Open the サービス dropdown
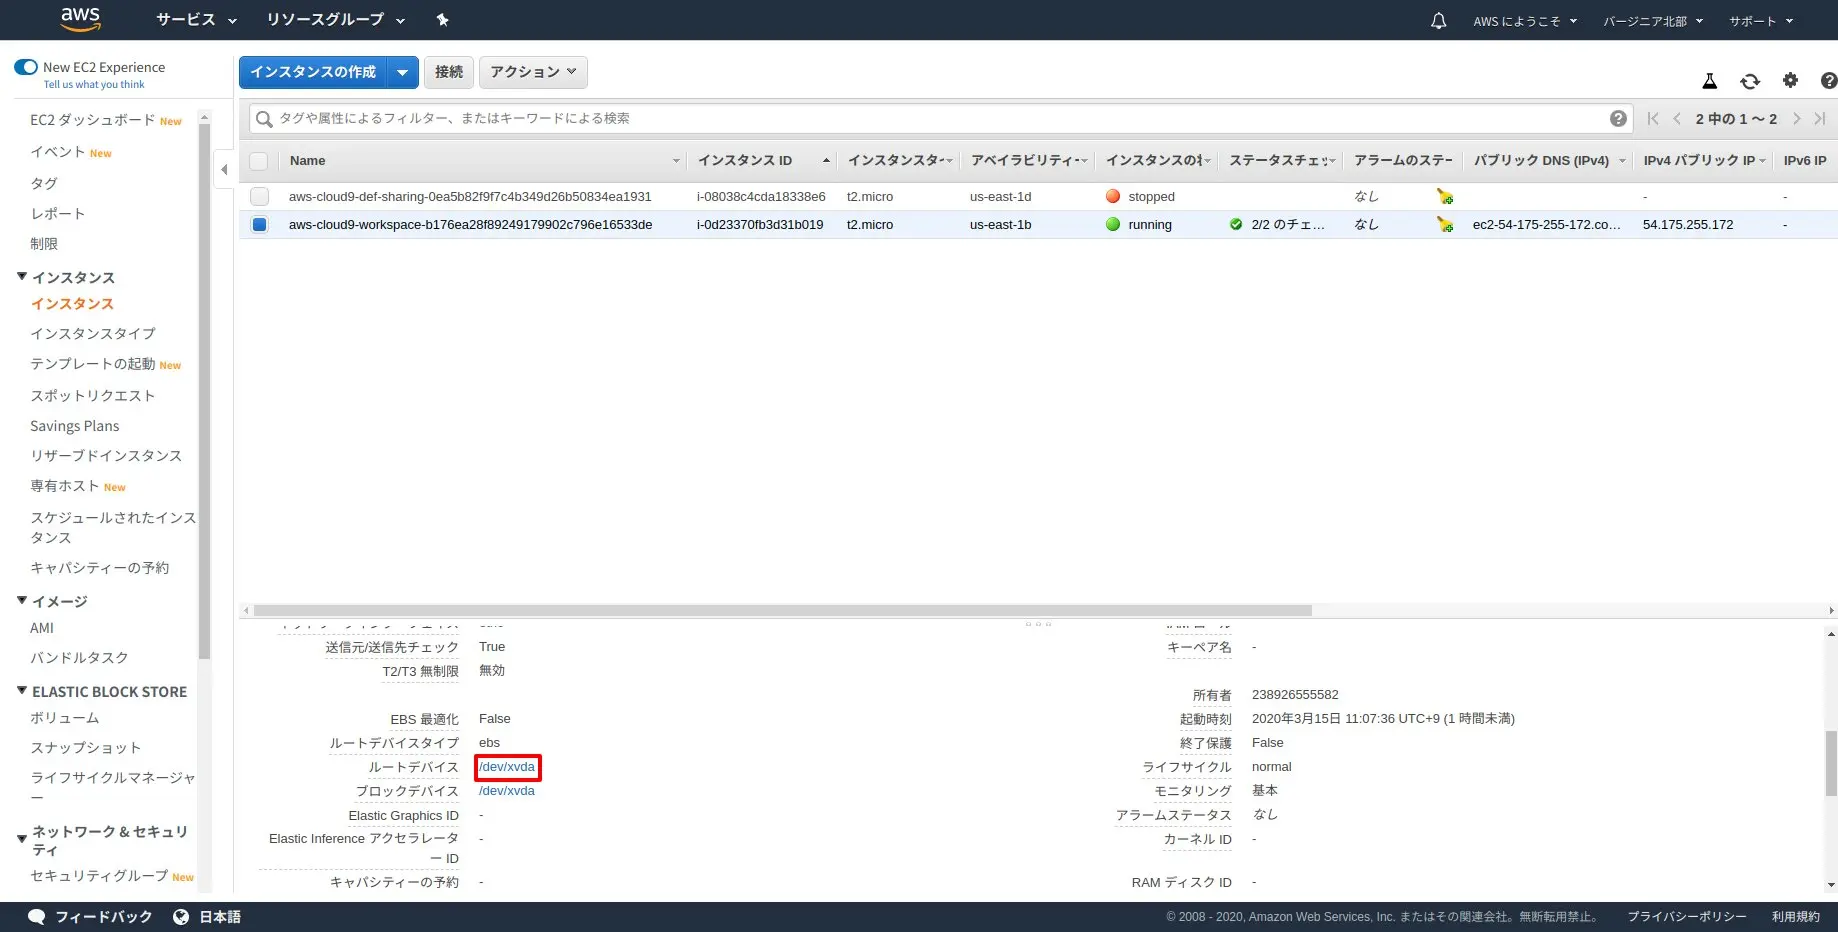The width and height of the screenshot is (1838, 932). pos(196,20)
